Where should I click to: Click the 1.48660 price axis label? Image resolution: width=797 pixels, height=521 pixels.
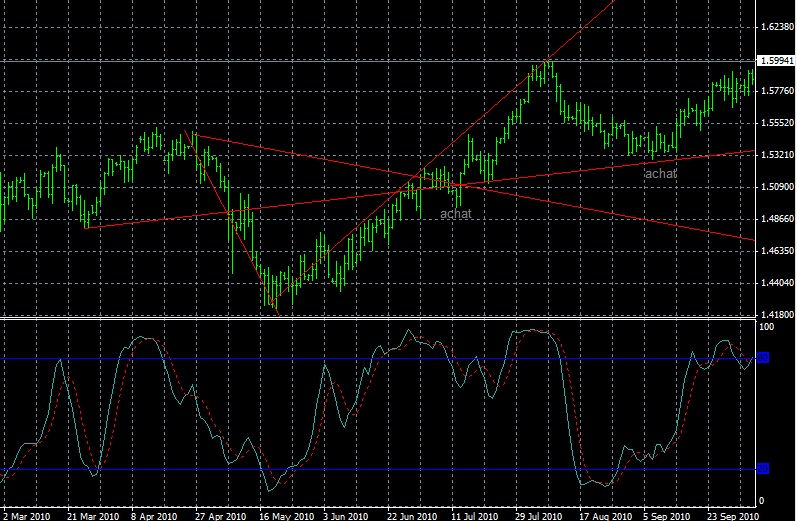click(777, 219)
